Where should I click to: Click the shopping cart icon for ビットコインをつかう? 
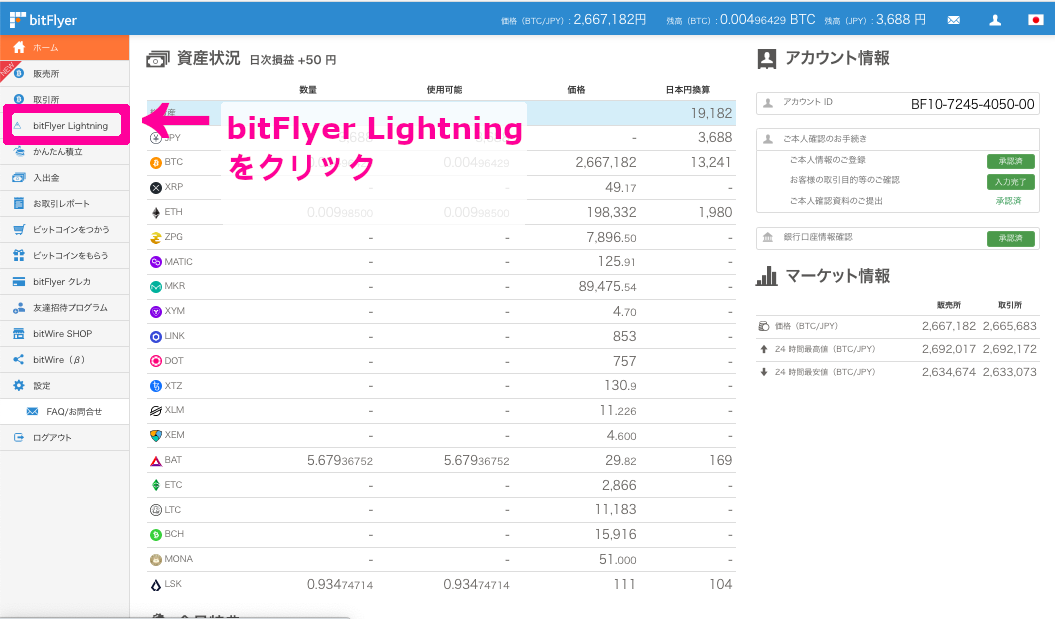click(x=19, y=229)
